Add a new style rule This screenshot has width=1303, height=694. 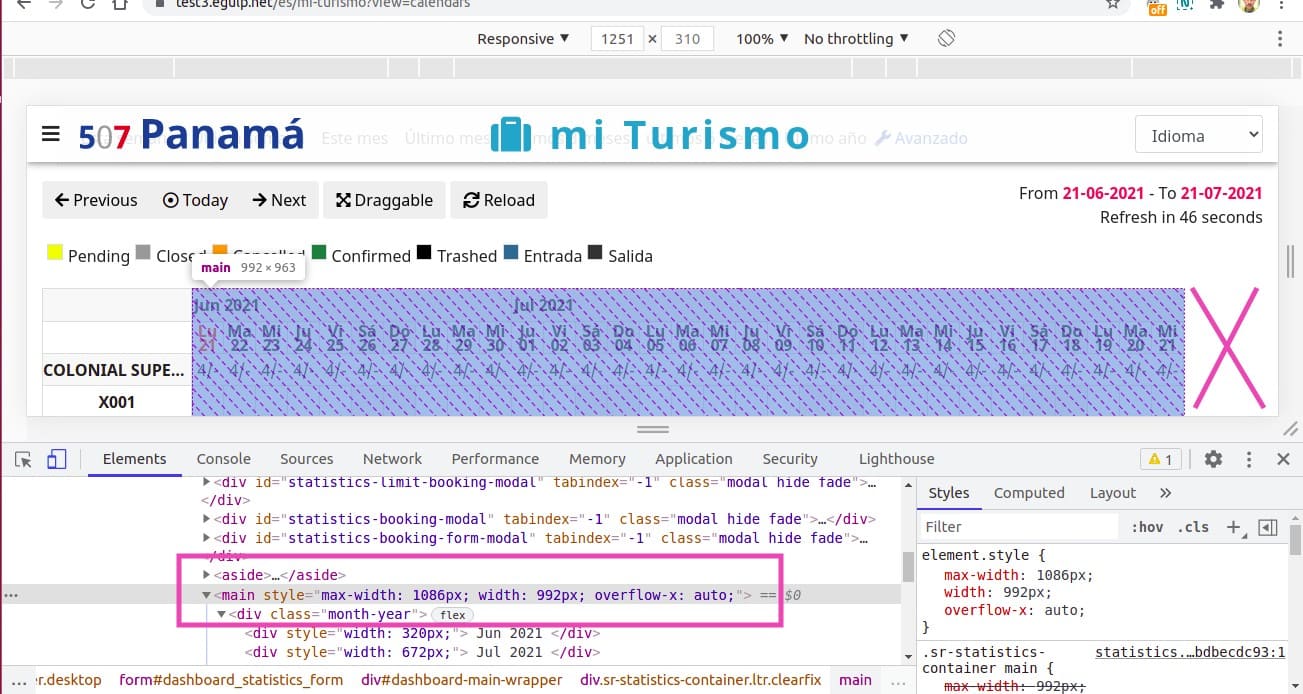coord(1233,527)
